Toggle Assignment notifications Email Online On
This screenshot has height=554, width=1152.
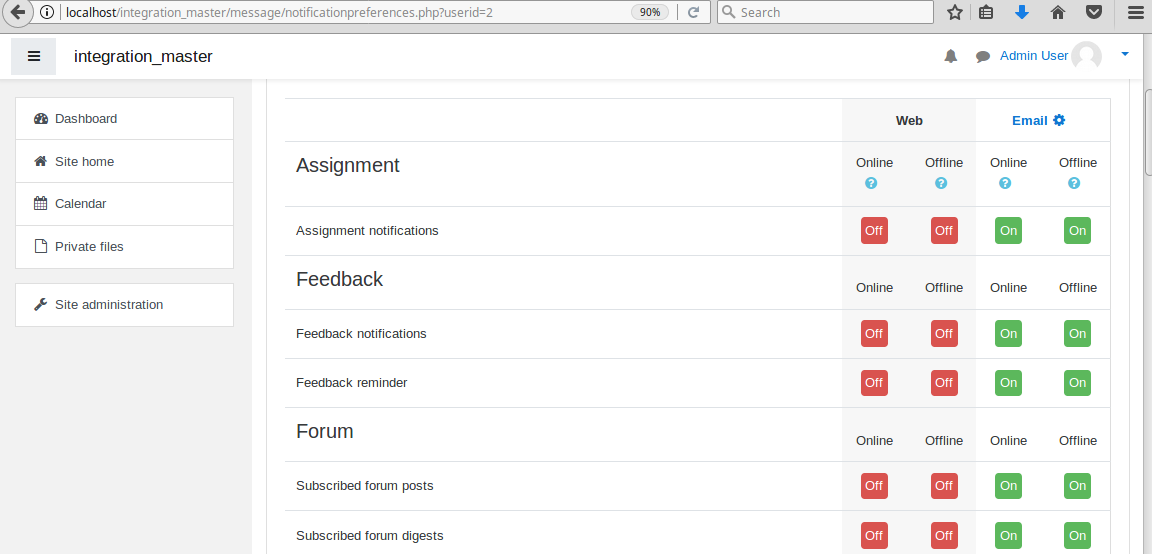1009,231
